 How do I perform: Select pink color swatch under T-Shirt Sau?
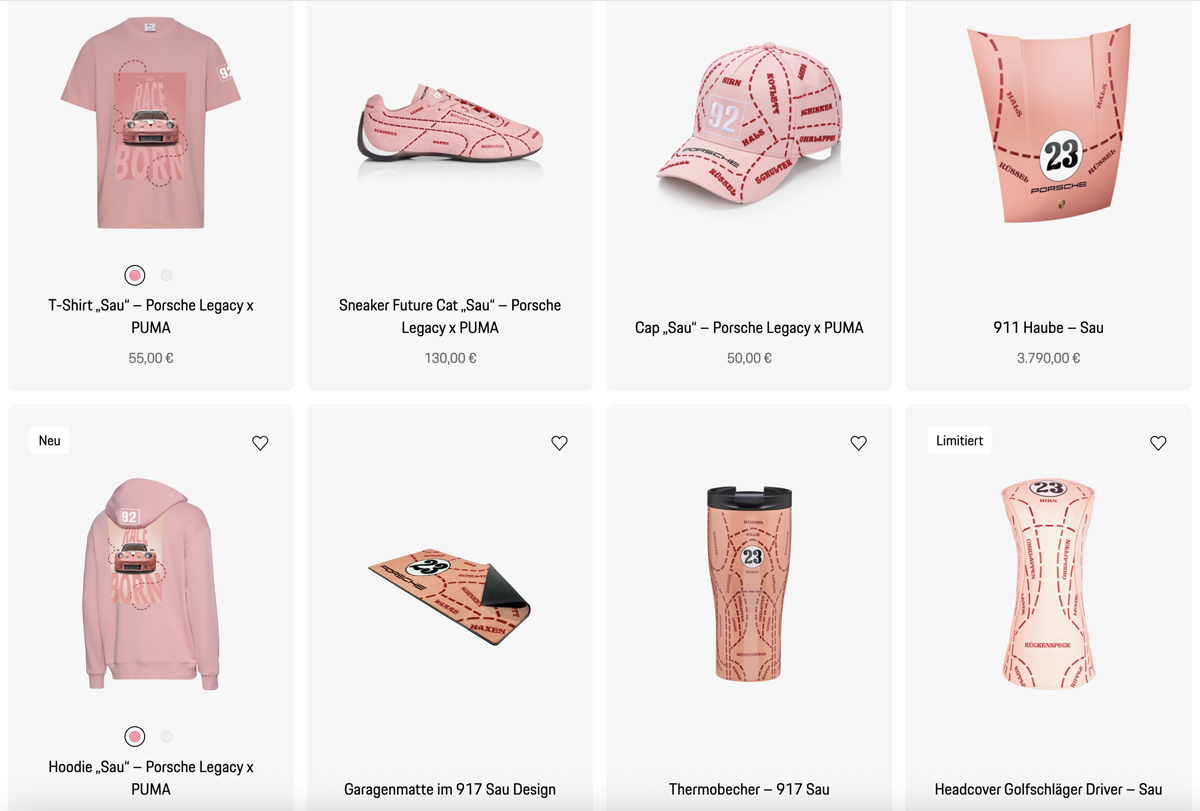tap(135, 275)
